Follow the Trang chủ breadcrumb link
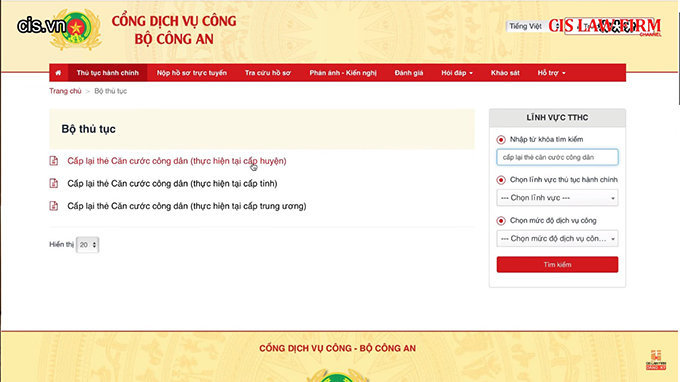The image size is (680, 382). (65, 91)
